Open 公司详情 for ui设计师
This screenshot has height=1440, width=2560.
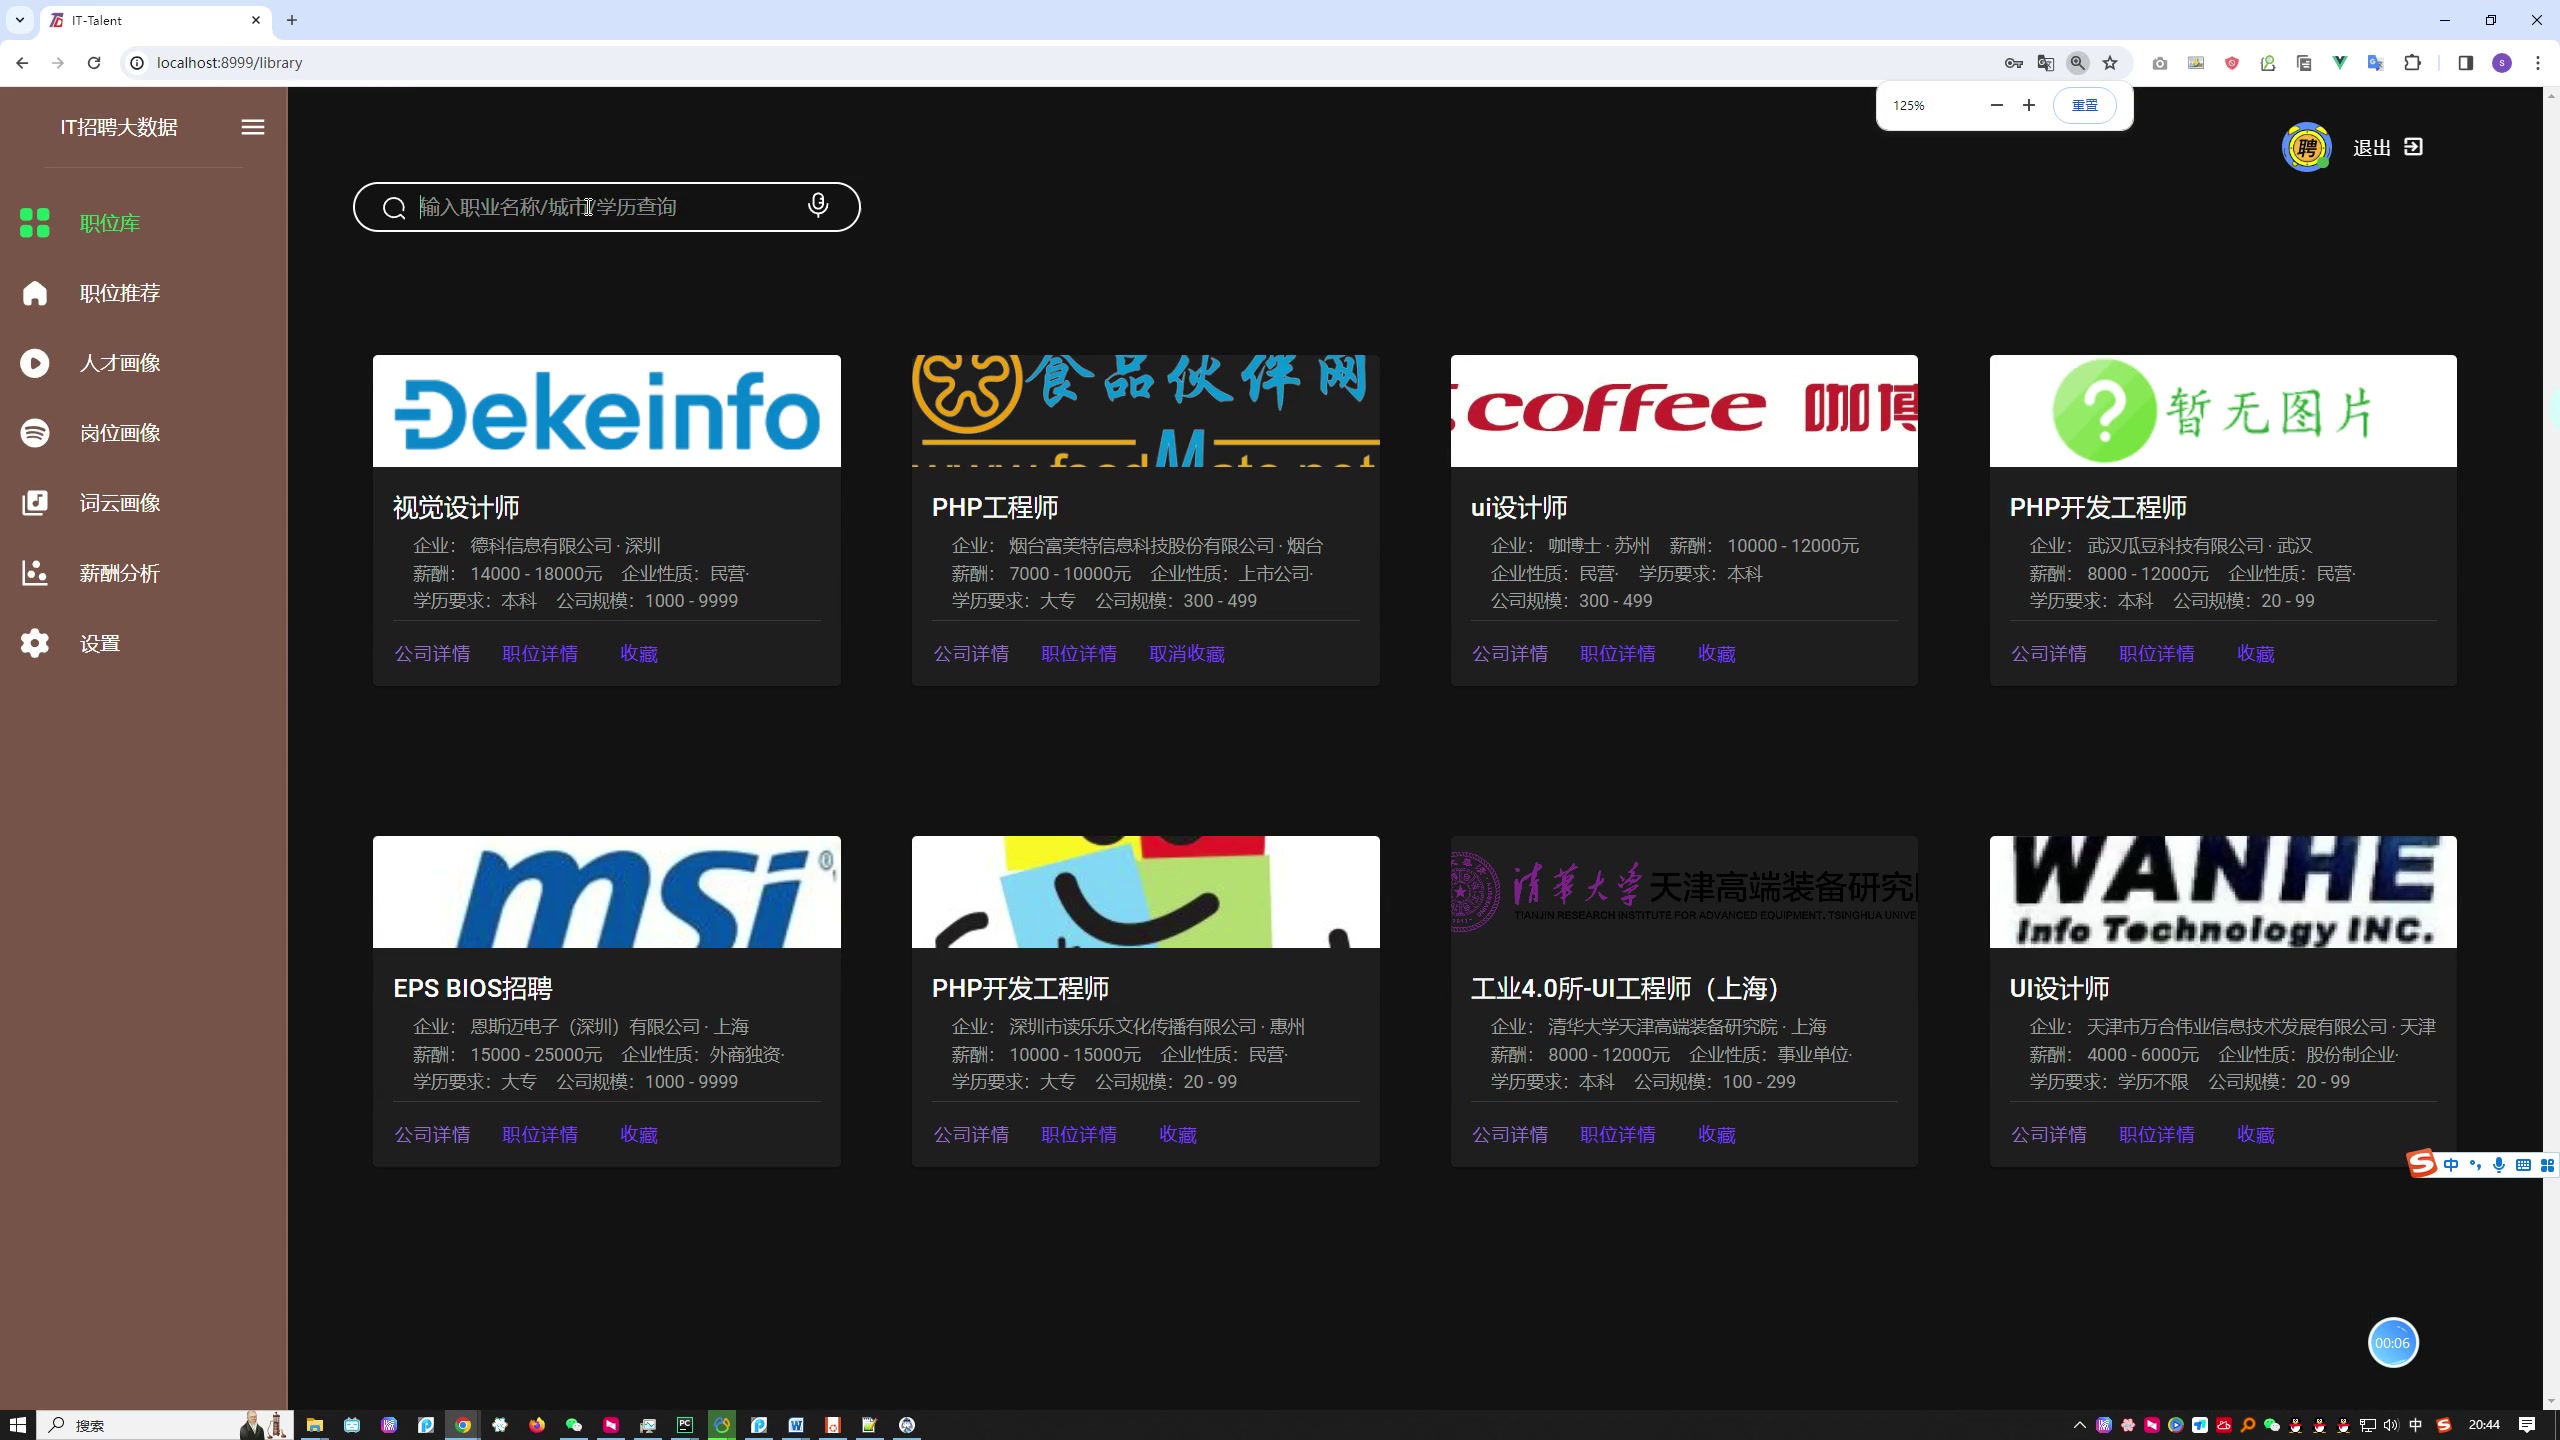tap(1510, 653)
